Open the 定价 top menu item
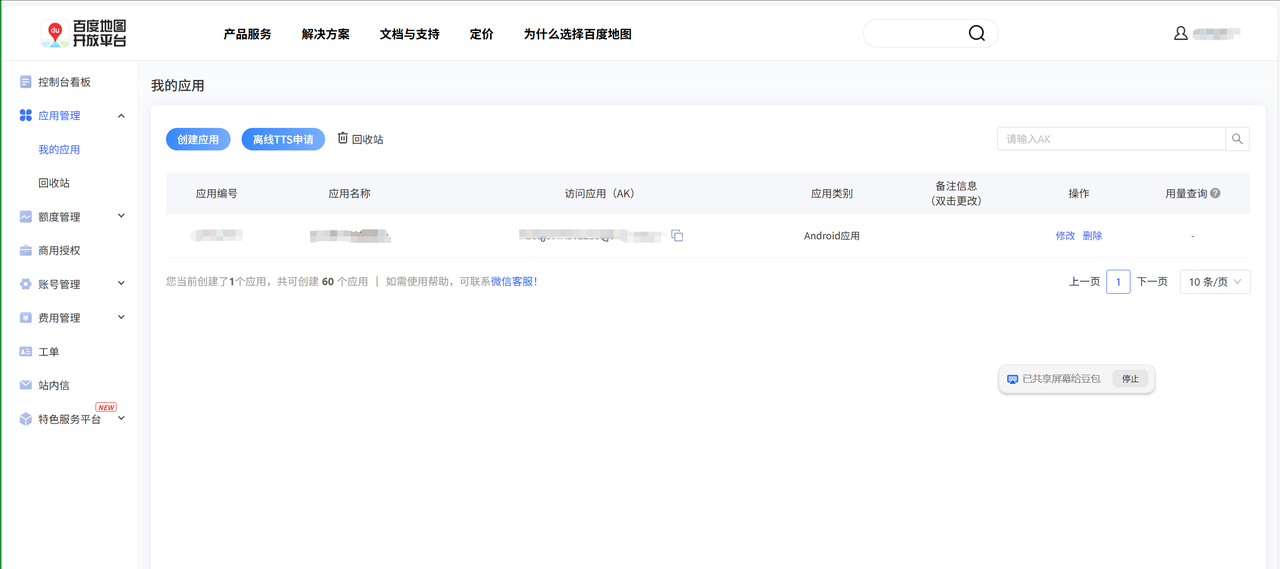1280x569 pixels. [482, 34]
